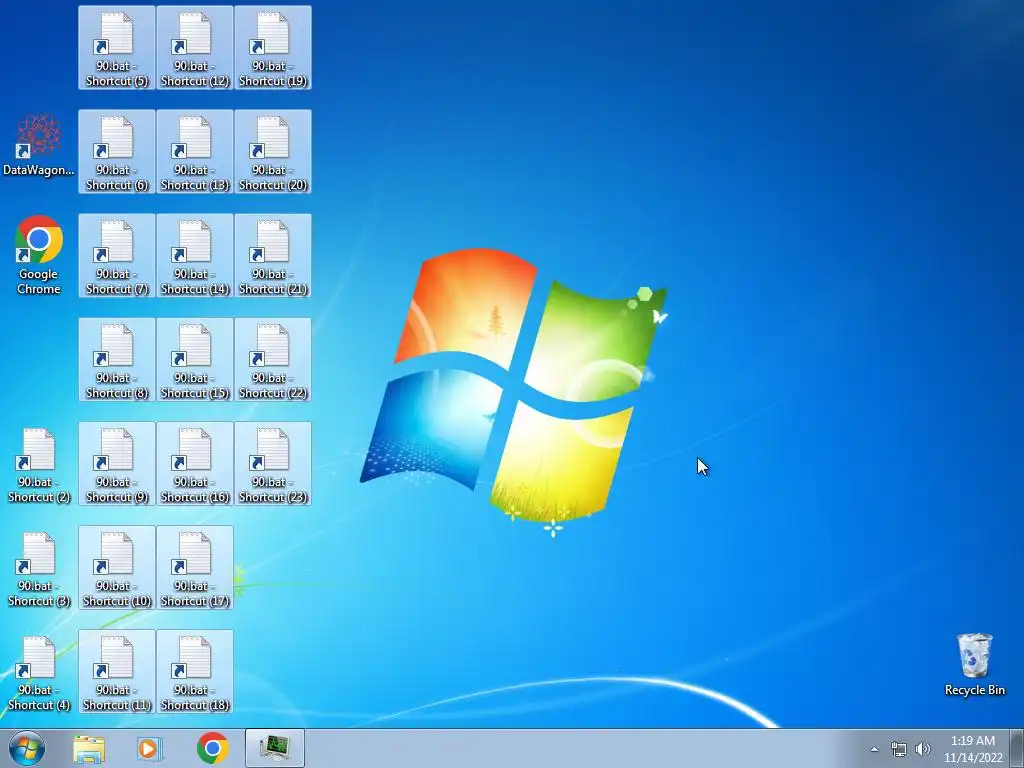The width and height of the screenshot is (1024, 768).
Task: Select the 90.bat - Shortcut (9) icon
Action: click(117, 464)
